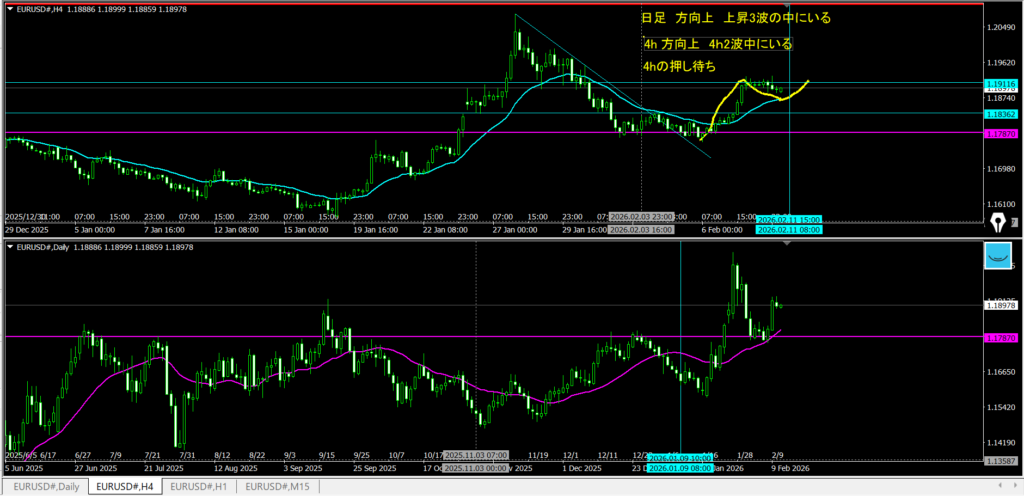The image size is (1024, 496).
Task: Open the EURUSD#,H4 chart title dropdown arrow
Action: 9,8
